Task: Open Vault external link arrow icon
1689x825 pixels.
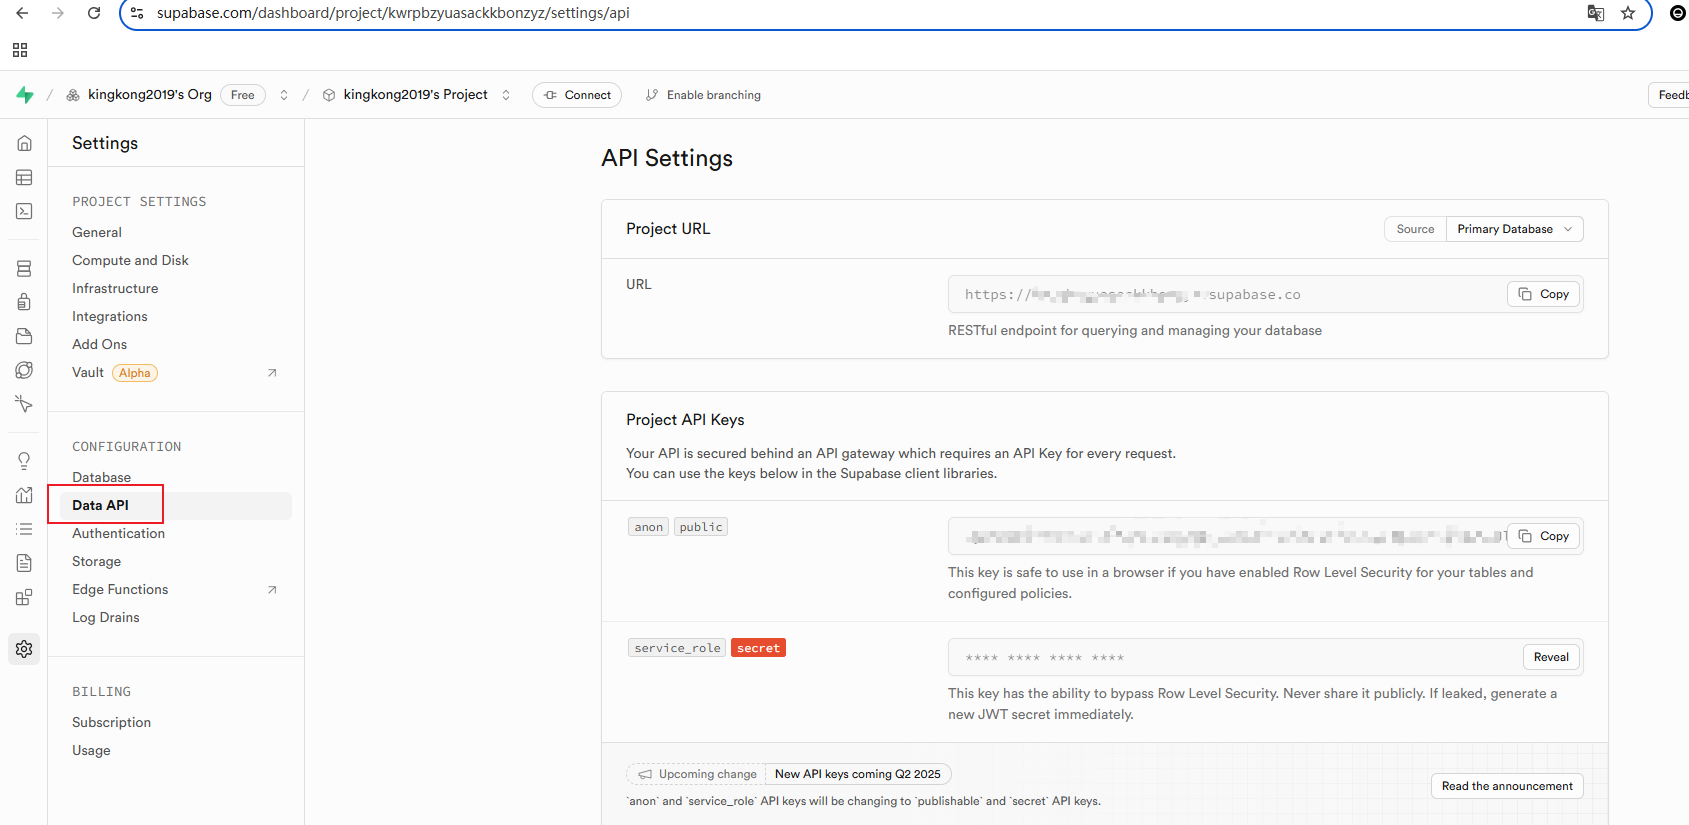Action: 272,373
